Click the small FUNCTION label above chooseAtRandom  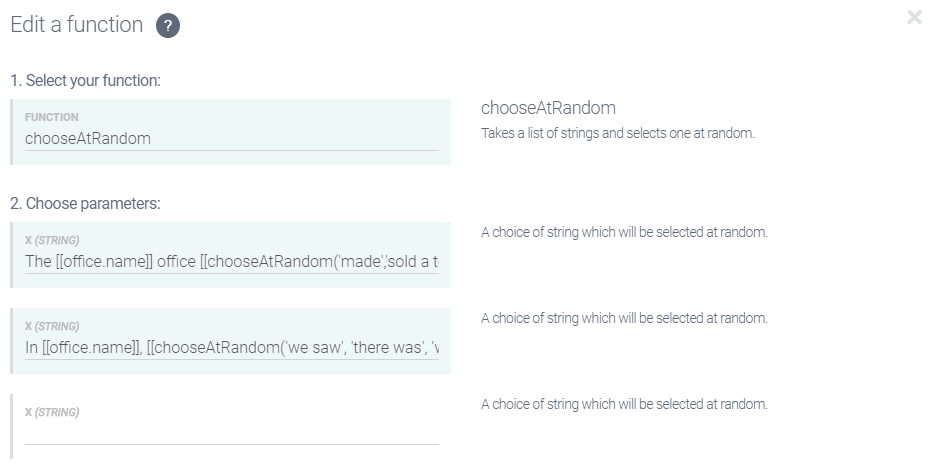pyautogui.click(x=52, y=117)
